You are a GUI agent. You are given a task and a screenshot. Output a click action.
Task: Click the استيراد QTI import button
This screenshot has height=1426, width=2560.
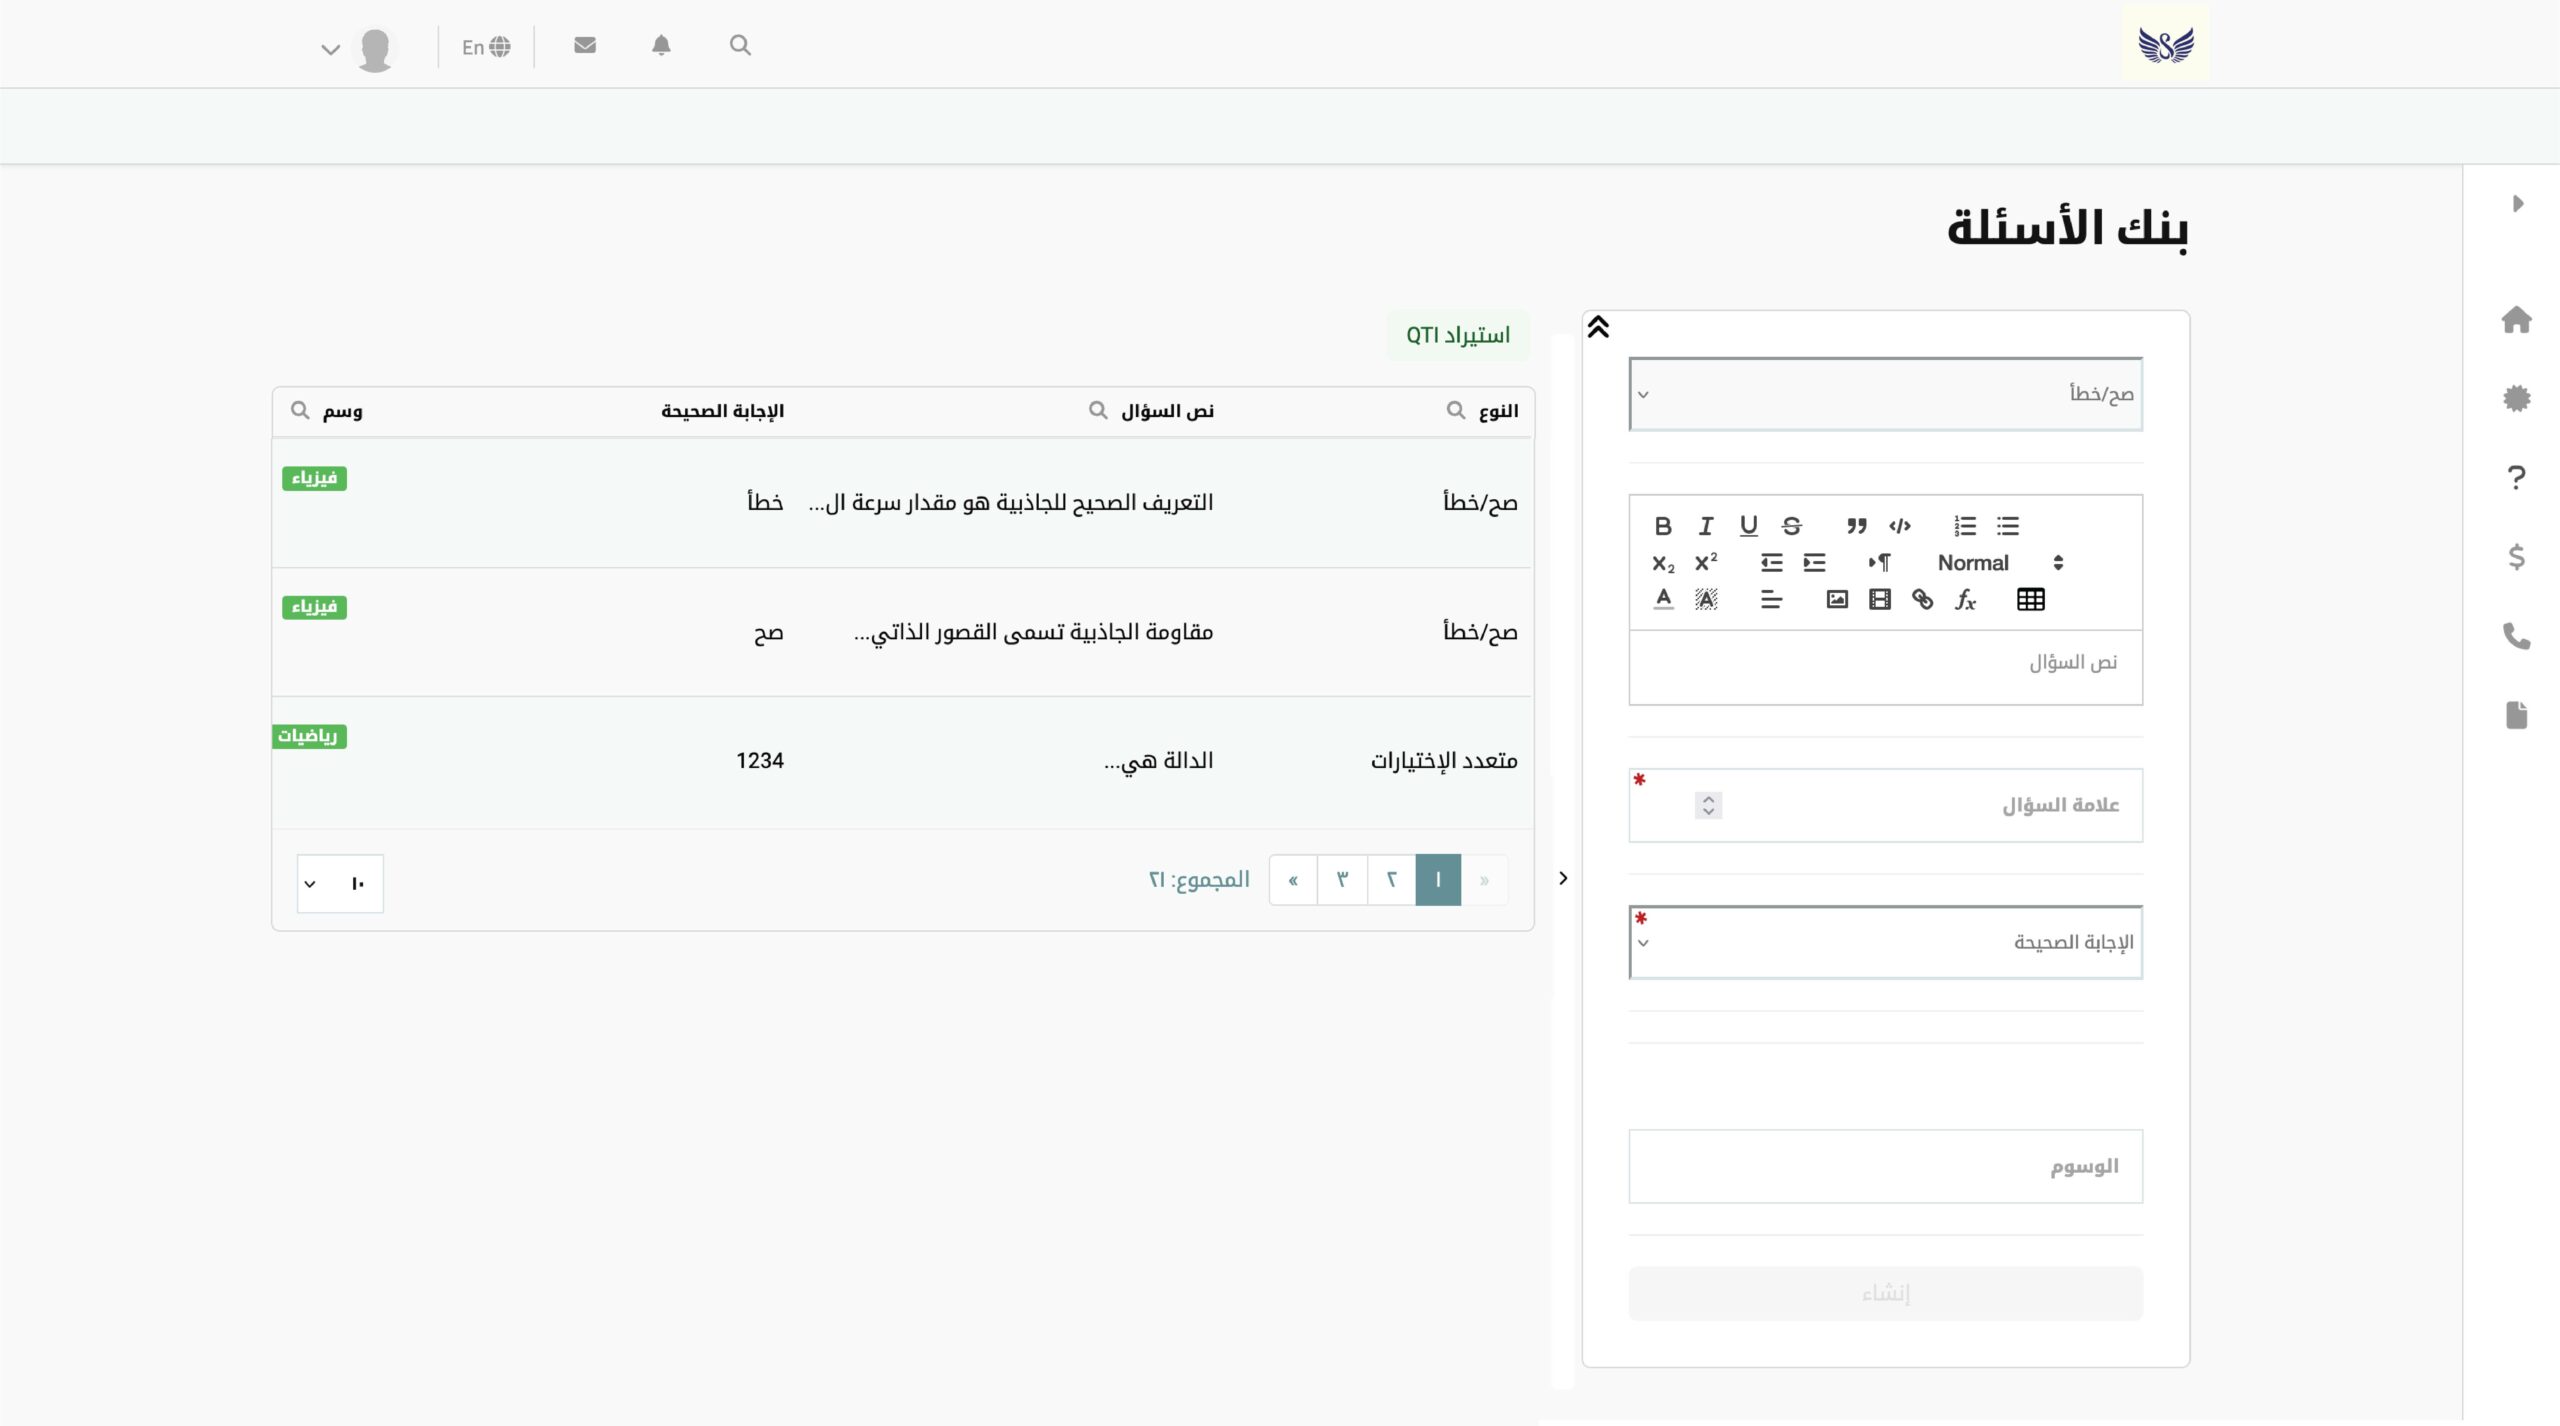[1457, 335]
